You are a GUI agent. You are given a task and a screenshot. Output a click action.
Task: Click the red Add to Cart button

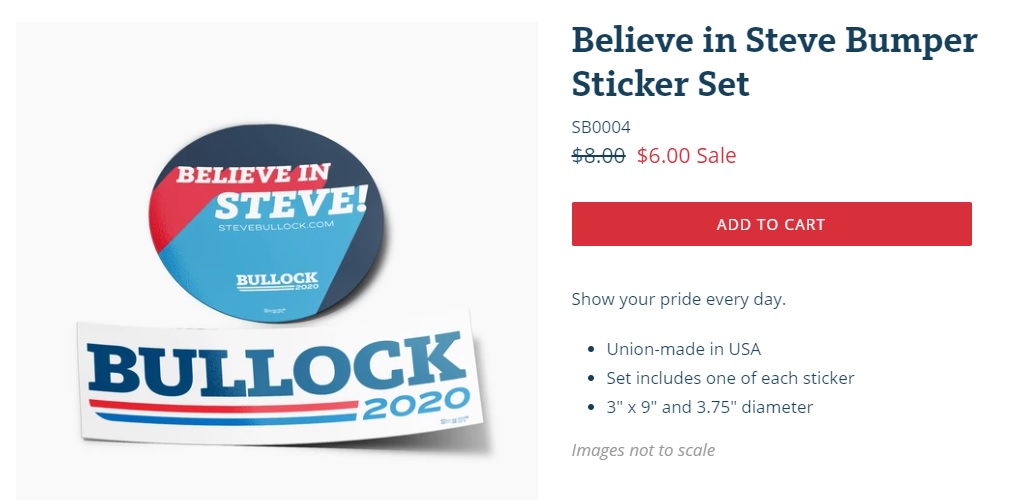tap(771, 224)
